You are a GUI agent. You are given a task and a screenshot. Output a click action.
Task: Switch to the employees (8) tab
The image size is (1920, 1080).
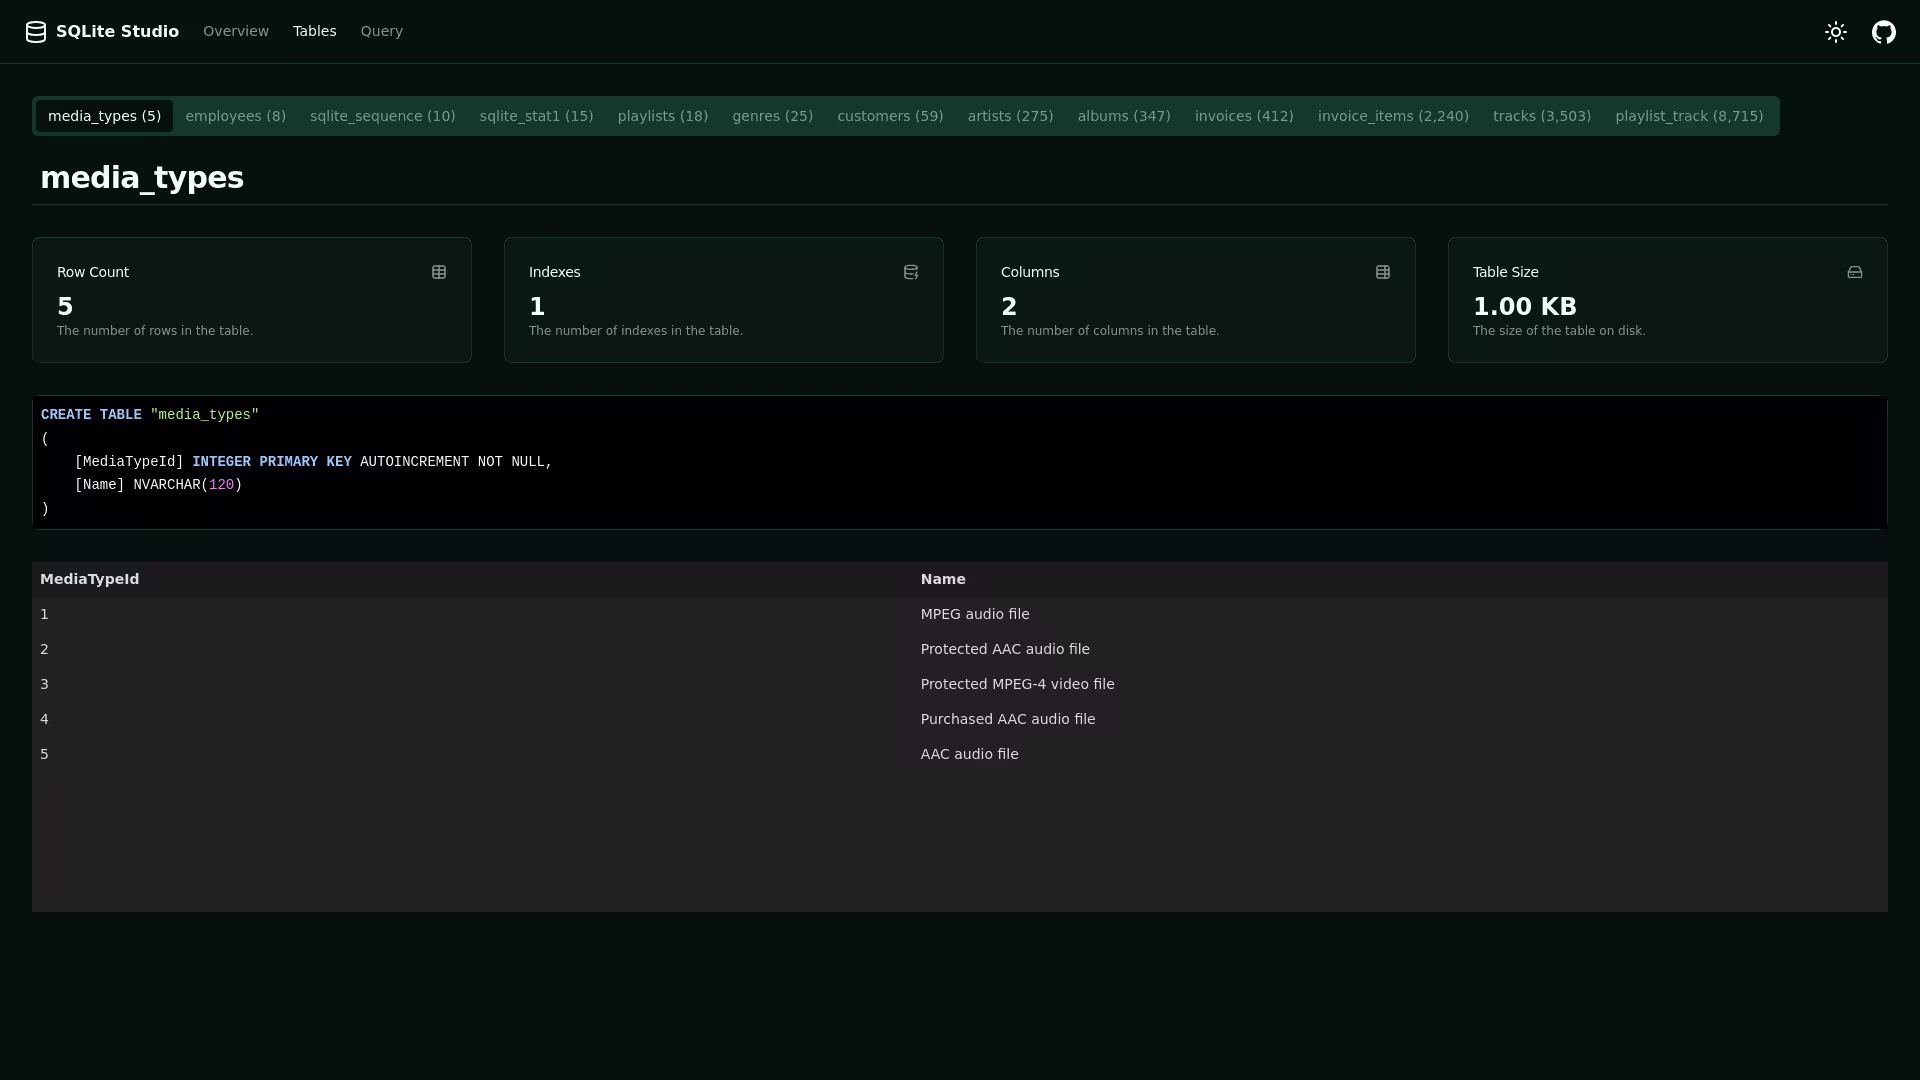(236, 116)
